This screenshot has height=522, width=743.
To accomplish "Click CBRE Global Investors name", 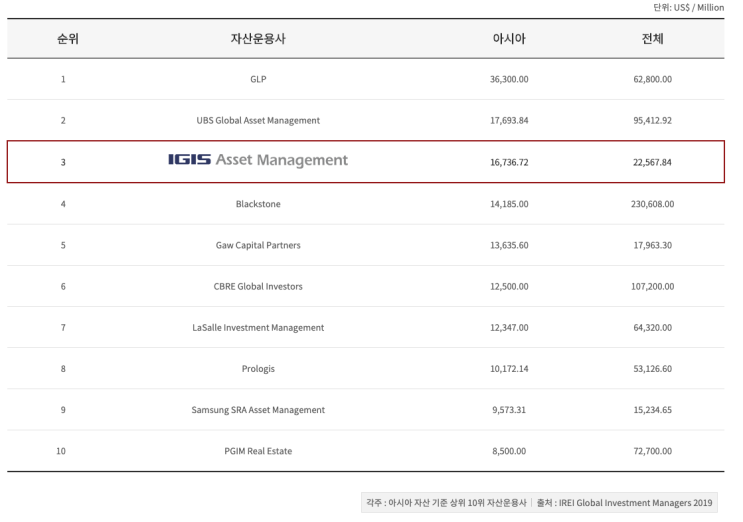I will coord(258,287).
